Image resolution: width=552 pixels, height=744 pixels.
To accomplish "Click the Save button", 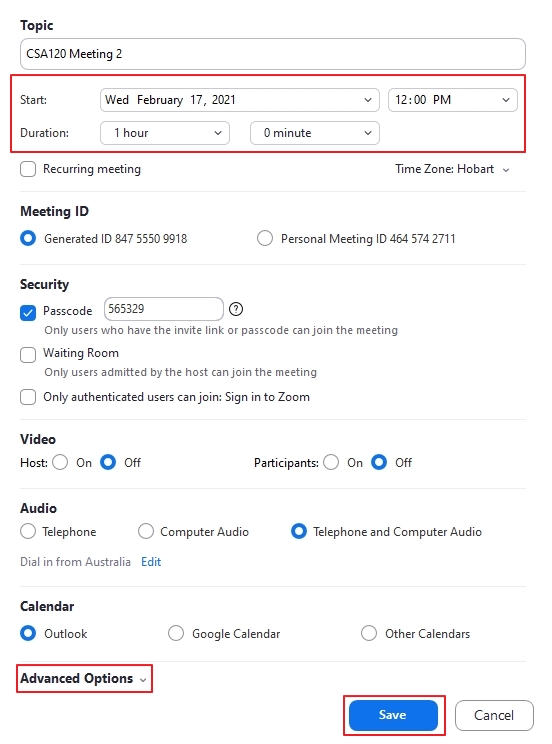I will tap(393, 715).
